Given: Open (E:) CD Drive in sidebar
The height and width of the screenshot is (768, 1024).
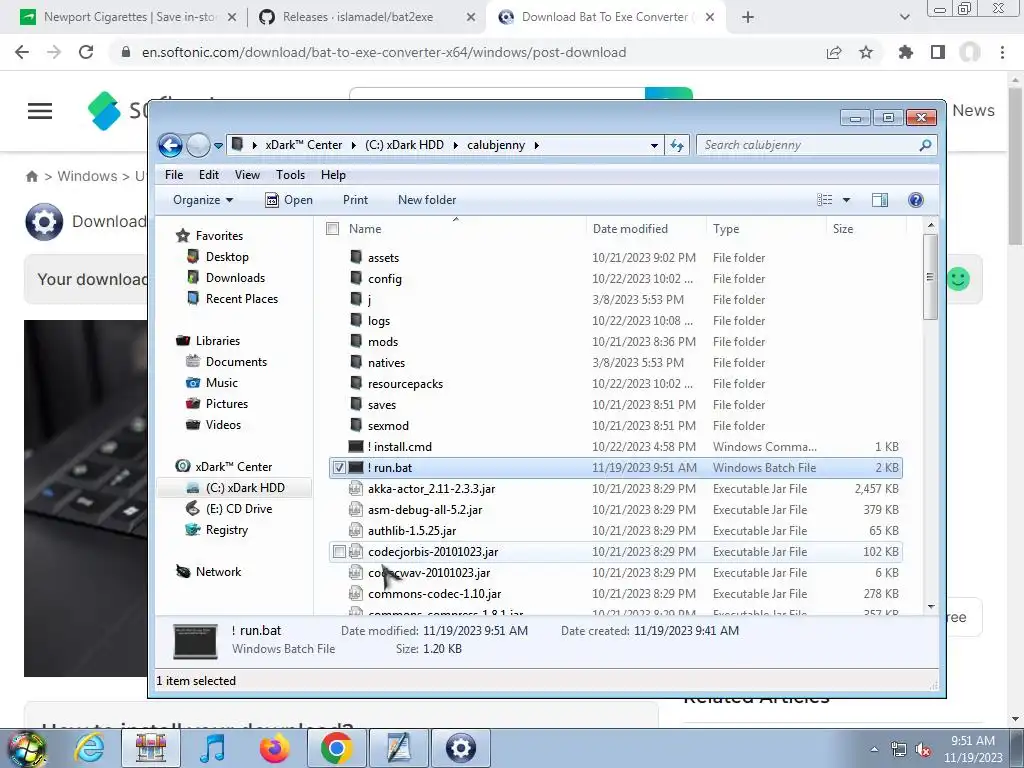Looking at the screenshot, I should point(239,509).
